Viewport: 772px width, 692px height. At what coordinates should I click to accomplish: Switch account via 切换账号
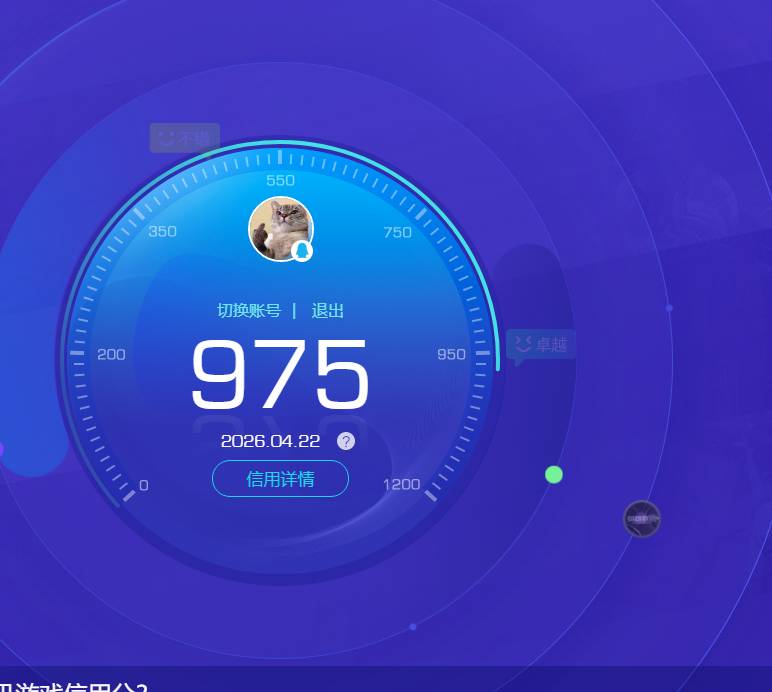[249, 311]
